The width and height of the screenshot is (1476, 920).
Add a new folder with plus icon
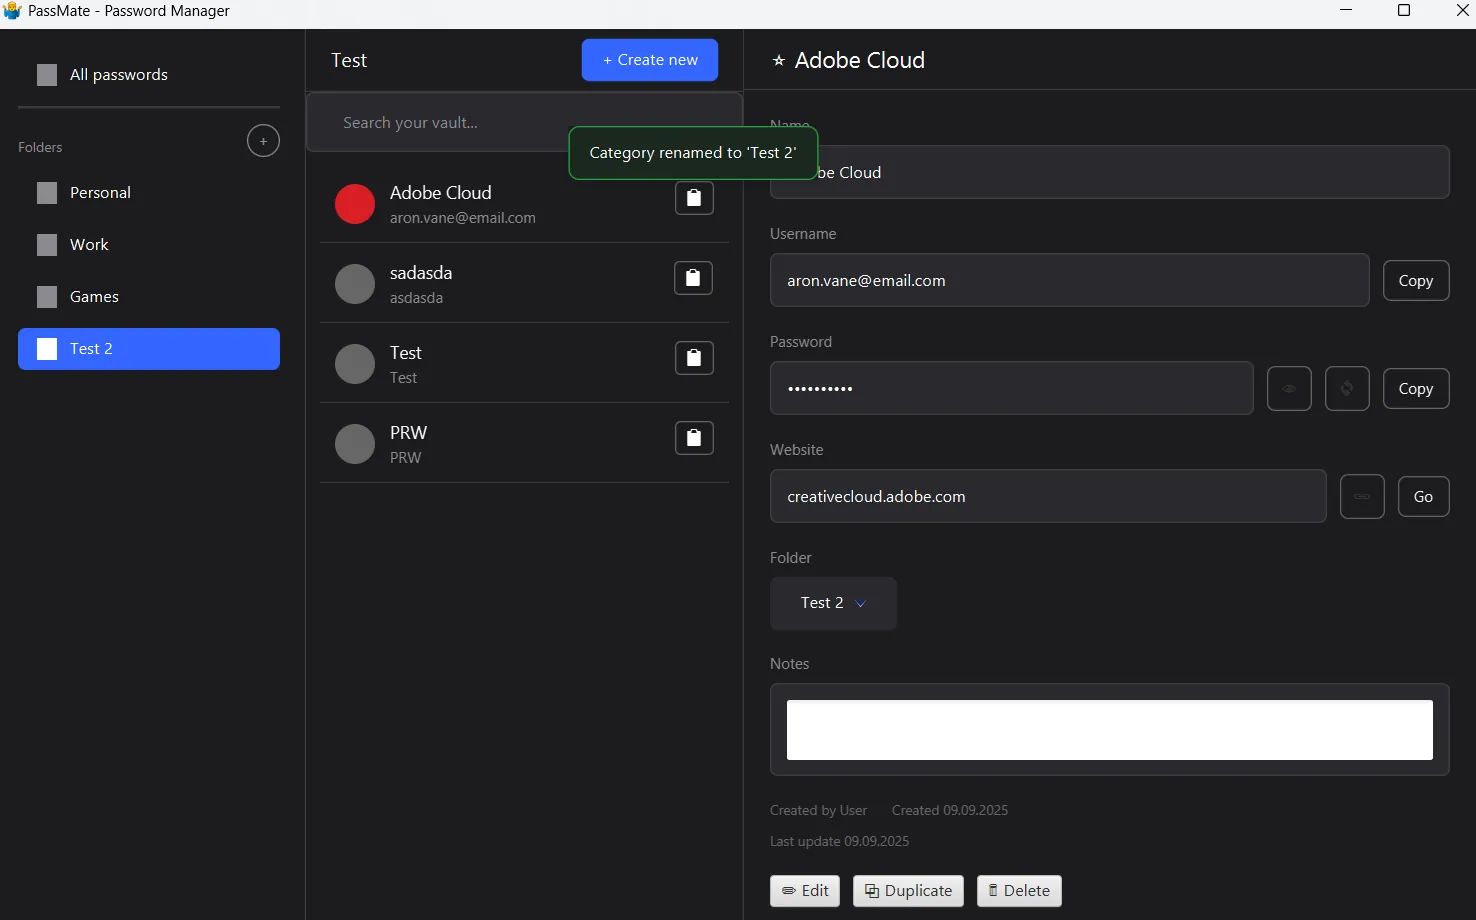pos(263,141)
